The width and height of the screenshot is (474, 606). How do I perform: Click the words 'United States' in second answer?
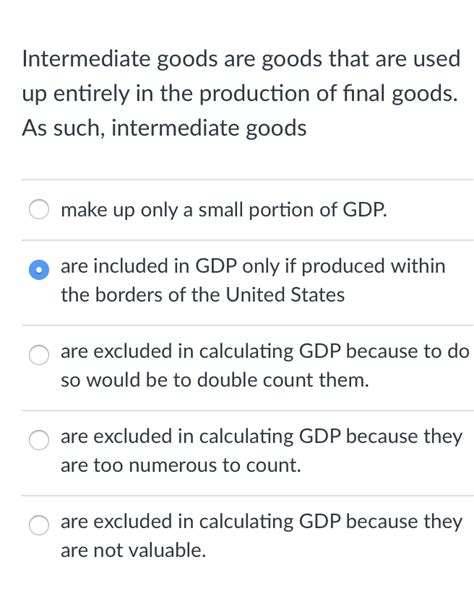click(285, 295)
